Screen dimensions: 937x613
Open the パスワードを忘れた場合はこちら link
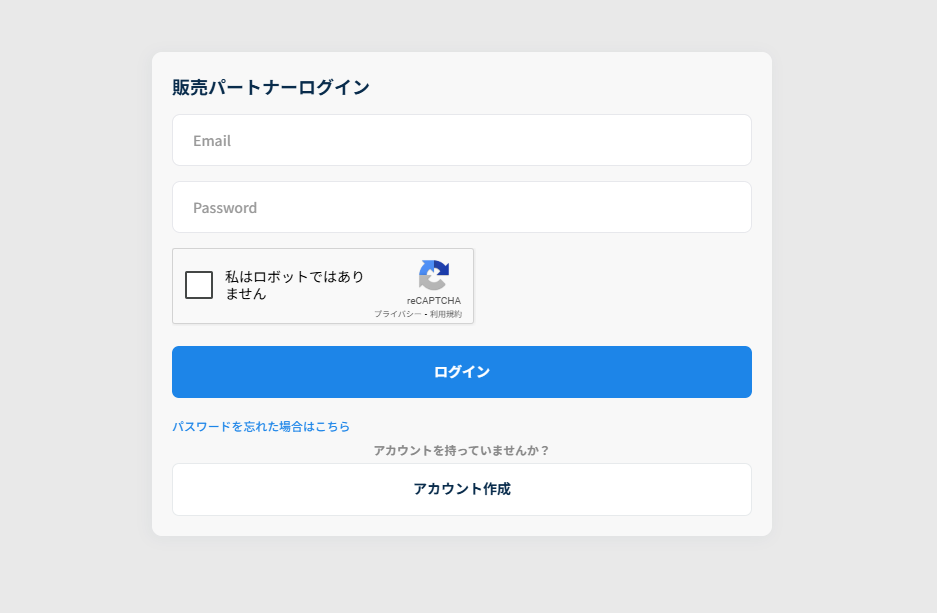[261, 427]
